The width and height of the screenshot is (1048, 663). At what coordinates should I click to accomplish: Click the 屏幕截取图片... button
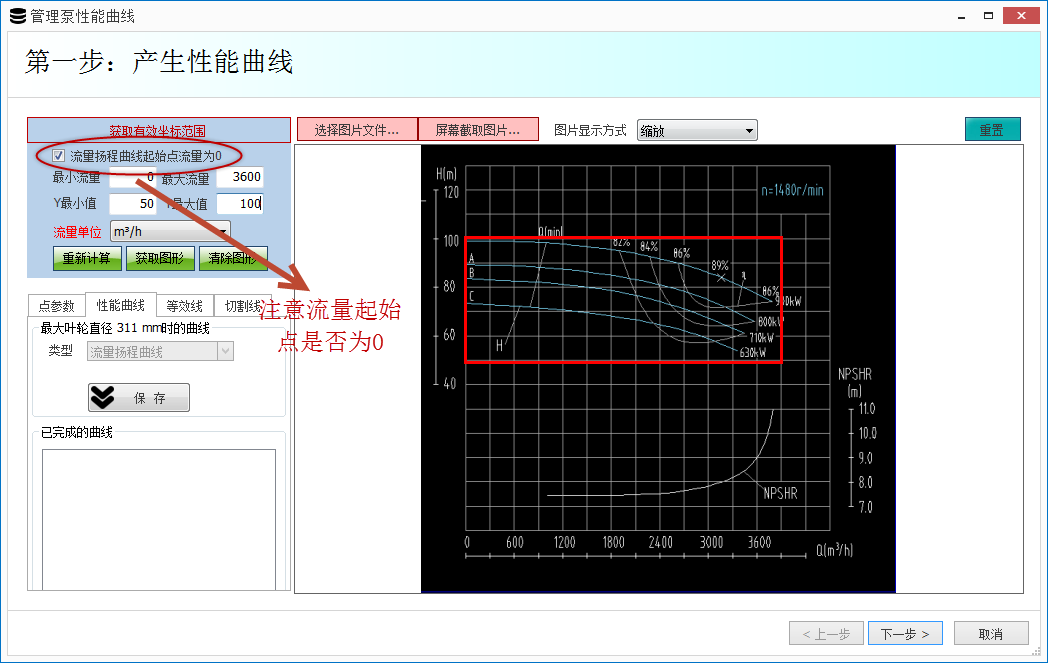pyautogui.click(x=478, y=130)
